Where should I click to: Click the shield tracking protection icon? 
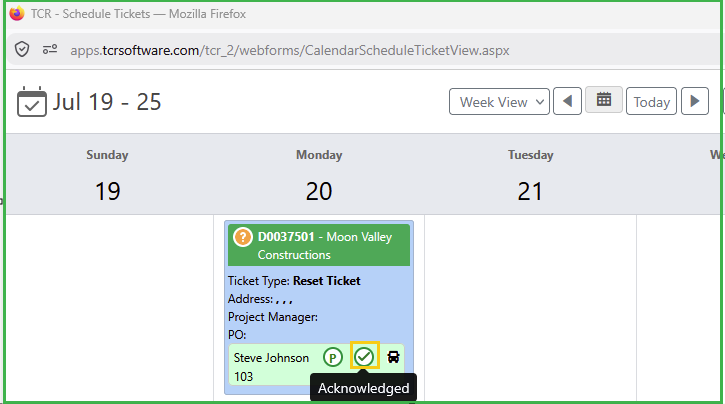tap(22, 49)
